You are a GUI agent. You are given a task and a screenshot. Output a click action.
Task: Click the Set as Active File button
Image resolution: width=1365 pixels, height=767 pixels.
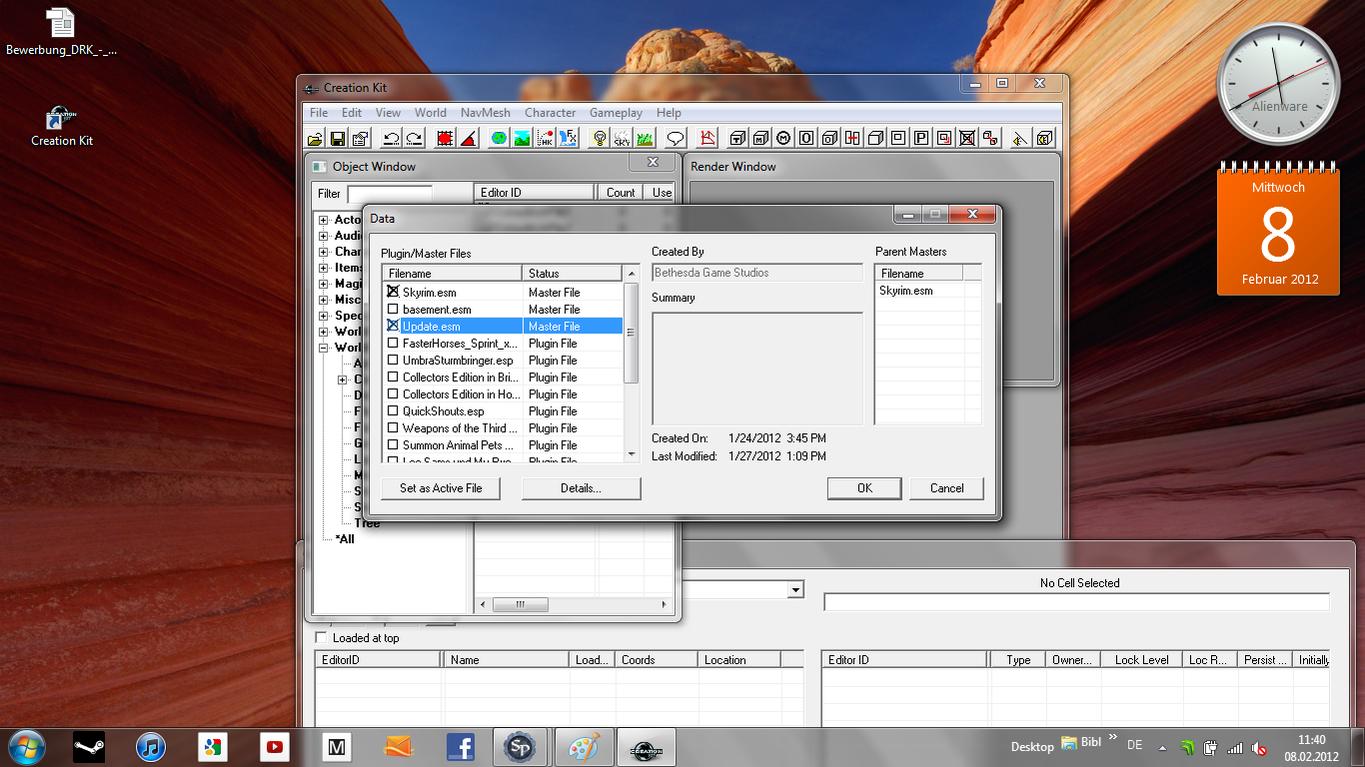441,488
